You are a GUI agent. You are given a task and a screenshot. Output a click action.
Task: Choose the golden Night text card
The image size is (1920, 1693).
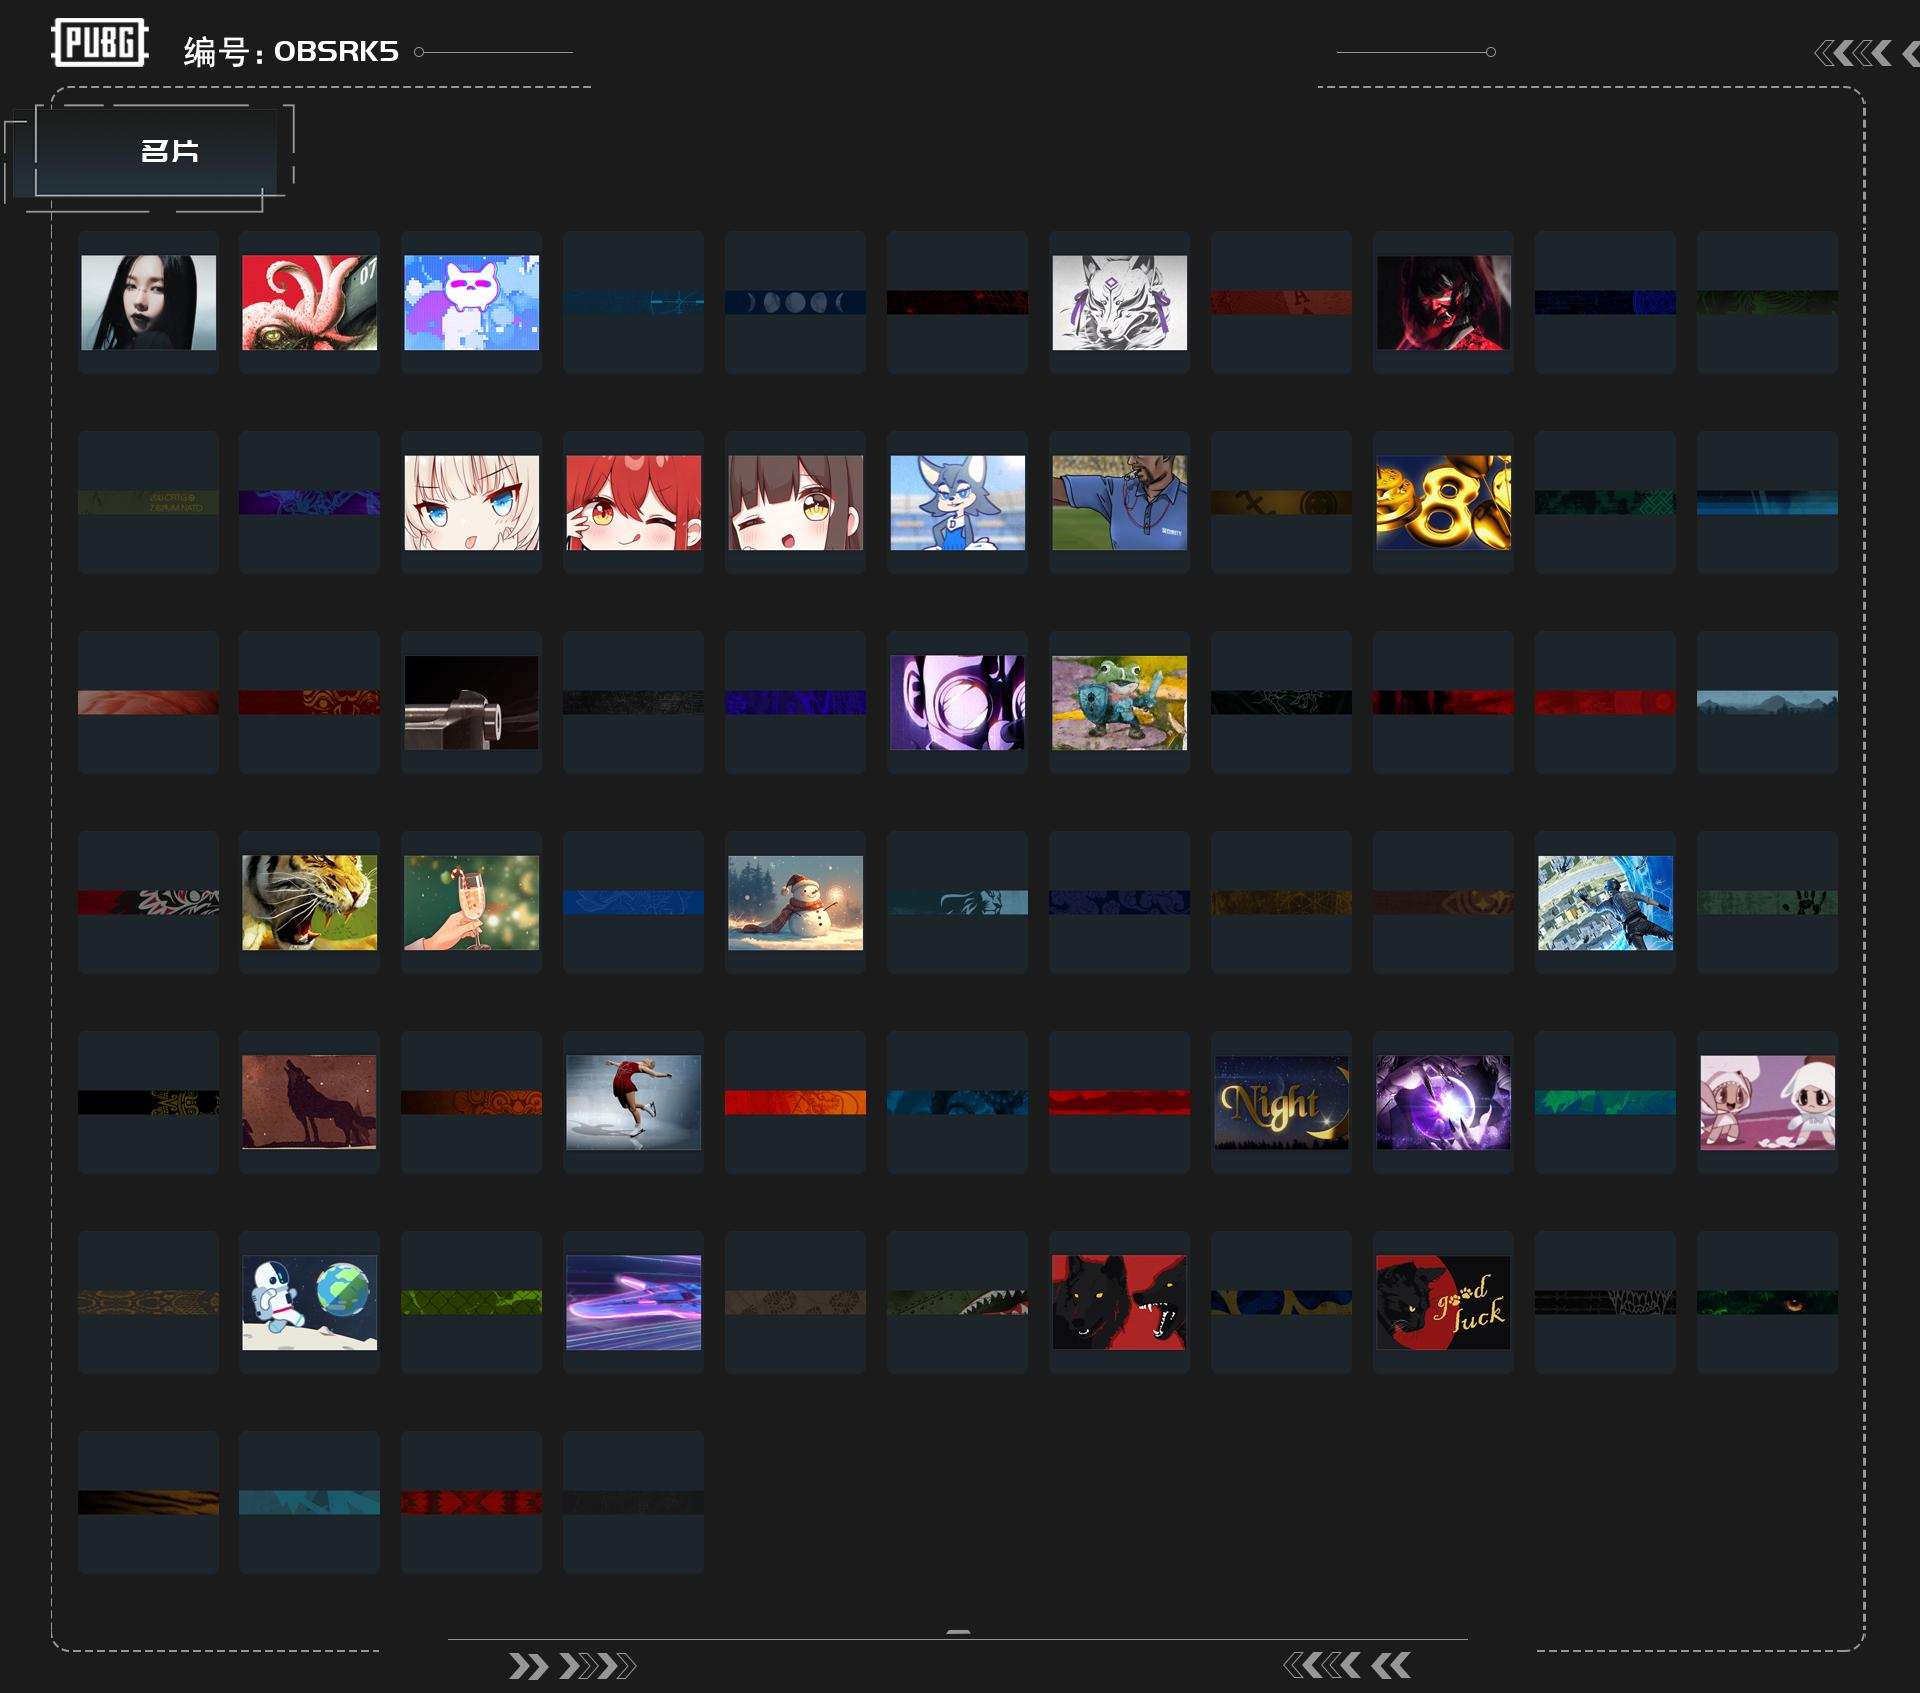point(1281,1102)
